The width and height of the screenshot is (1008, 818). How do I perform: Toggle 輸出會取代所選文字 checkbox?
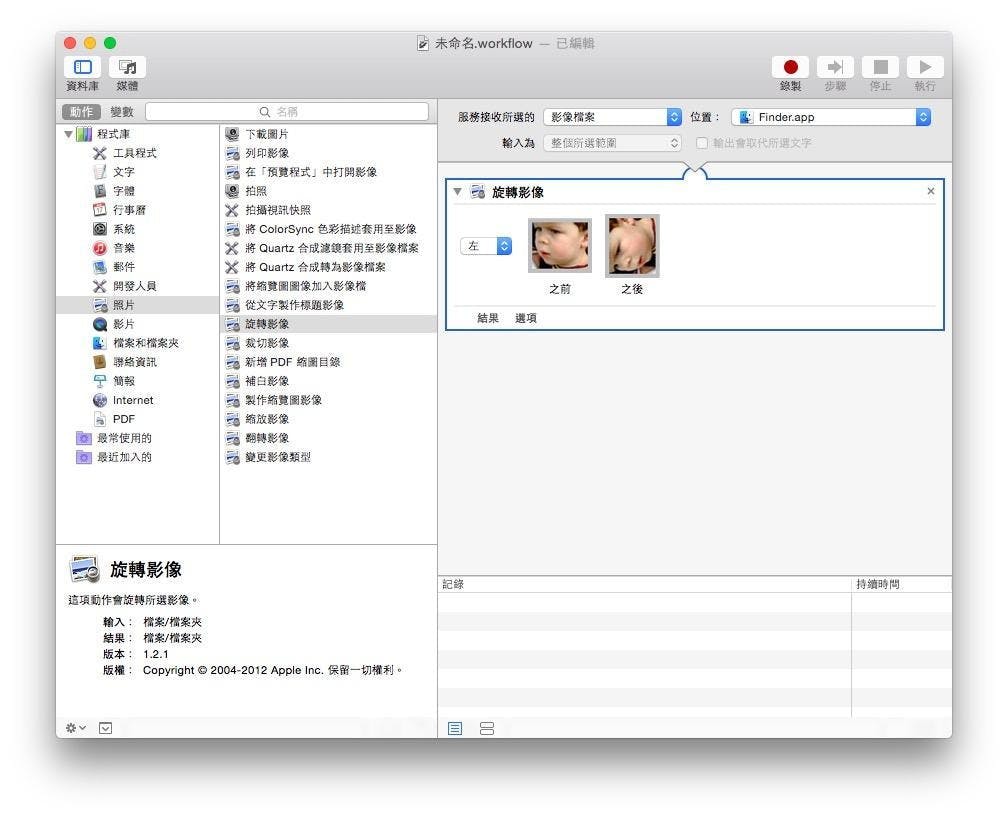(702, 143)
